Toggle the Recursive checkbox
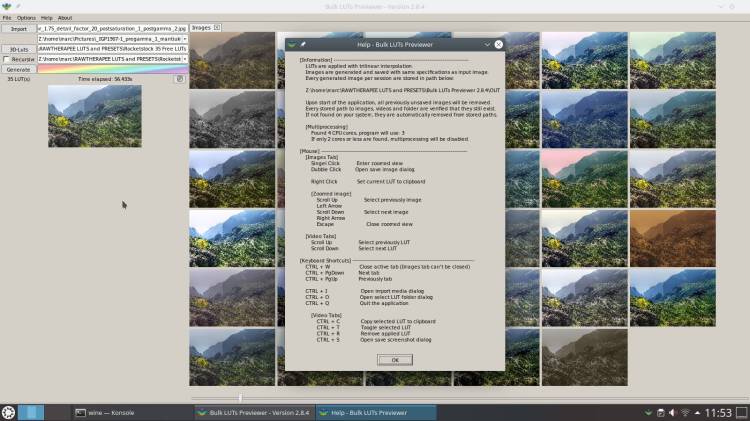Viewport: 750px width, 421px height. (6, 59)
